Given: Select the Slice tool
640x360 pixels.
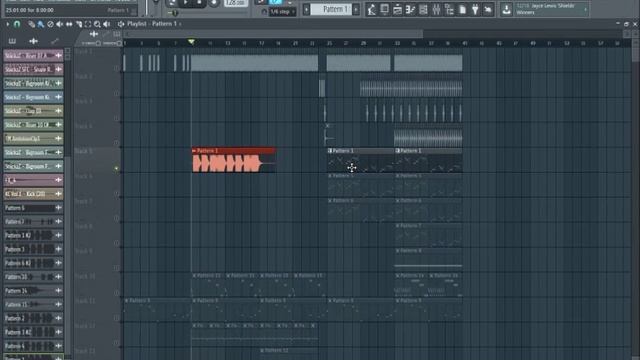Looking at the screenshot, I should pos(79,24).
